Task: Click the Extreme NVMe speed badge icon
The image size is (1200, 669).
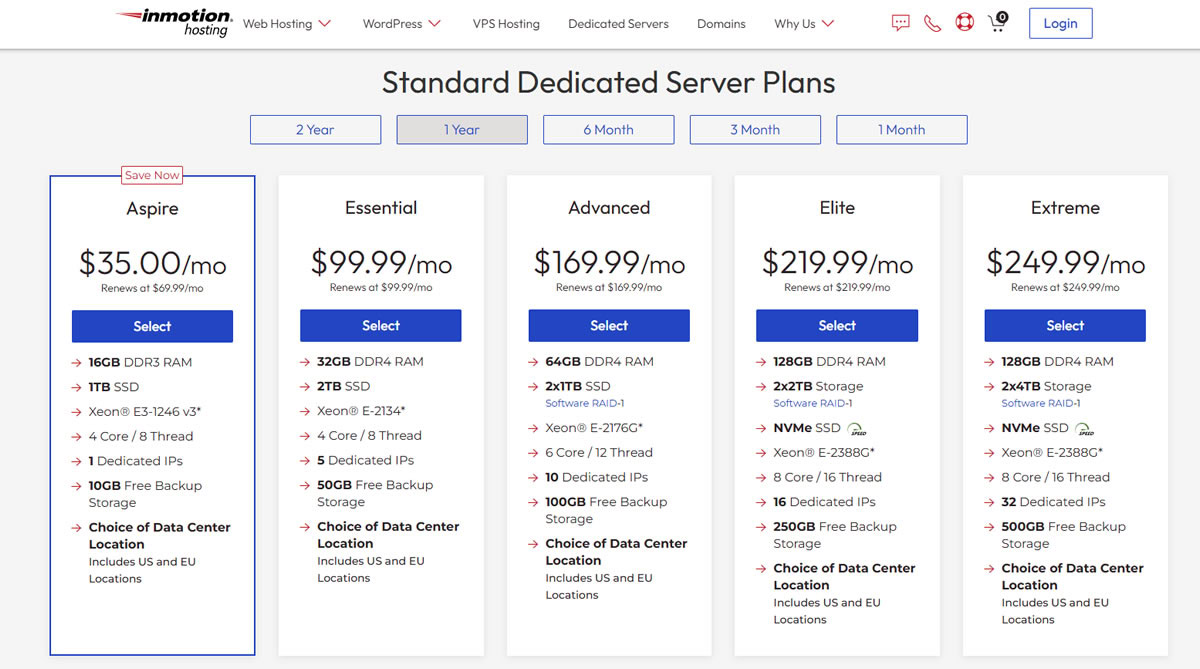Action: [x=1085, y=429]
